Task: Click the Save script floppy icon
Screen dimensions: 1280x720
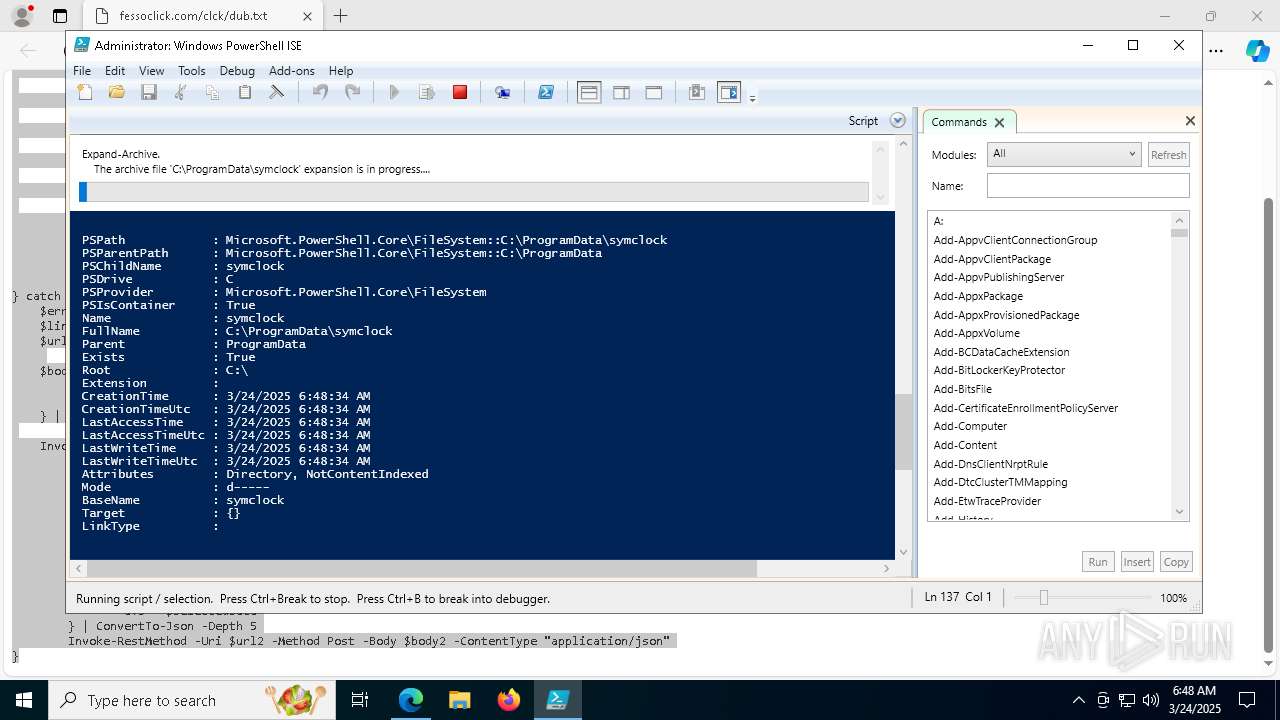Action: [x=149, y=92]
